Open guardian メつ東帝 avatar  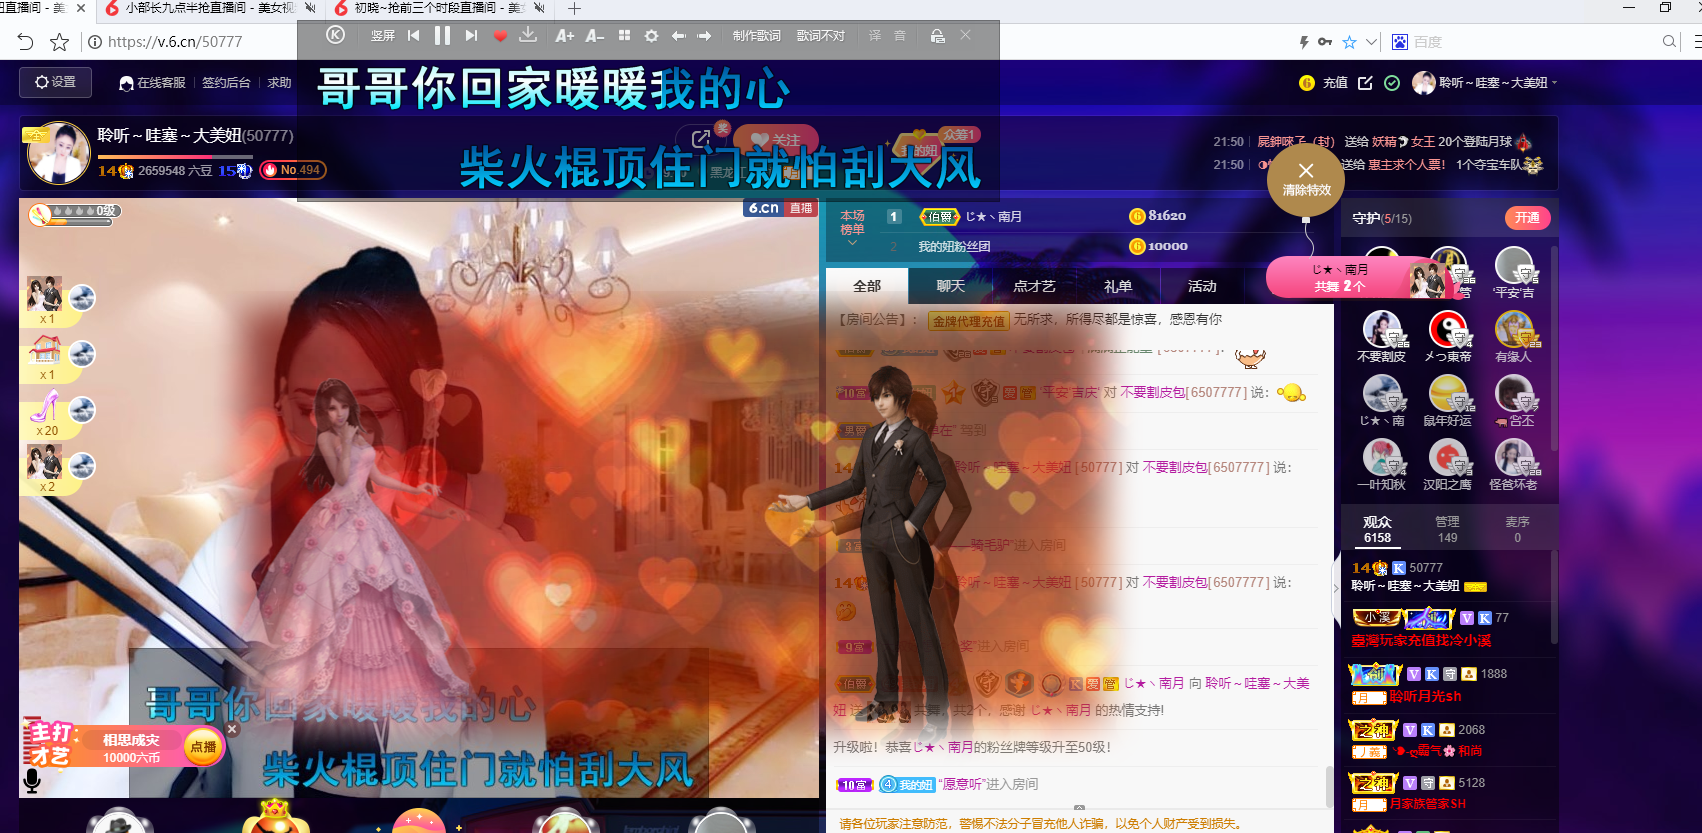coord(1447,330)
